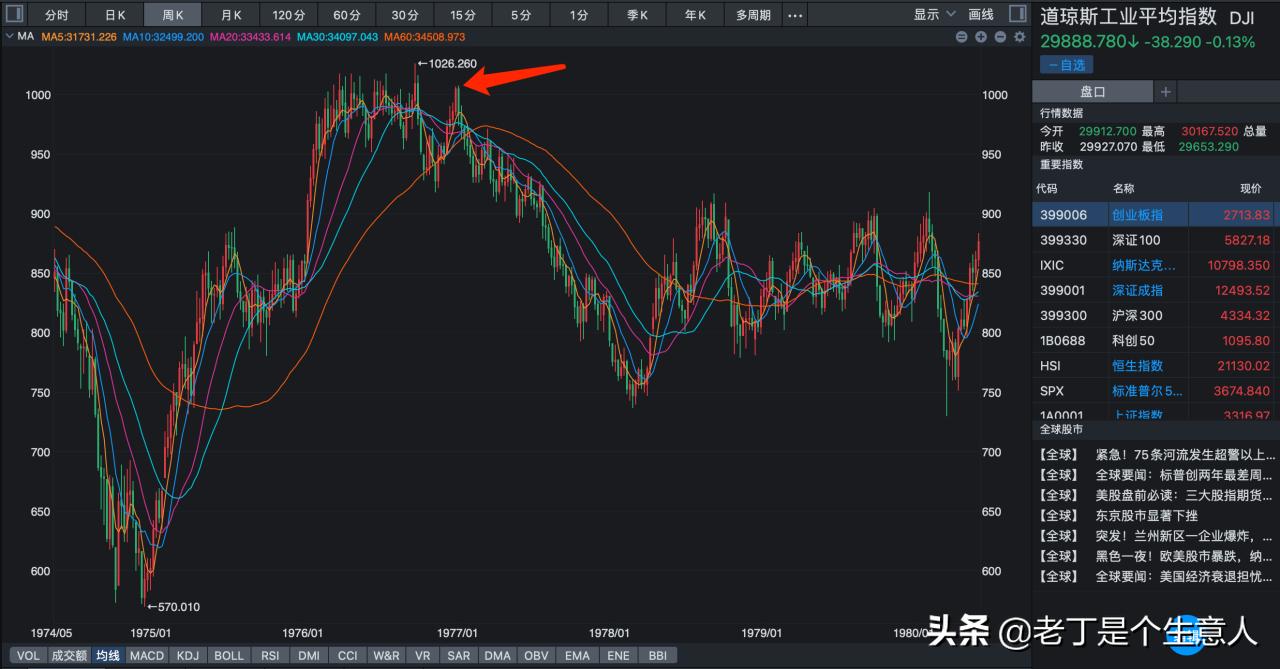
Task: Expand the 显示 display dropdown
Action: [932, 15]
